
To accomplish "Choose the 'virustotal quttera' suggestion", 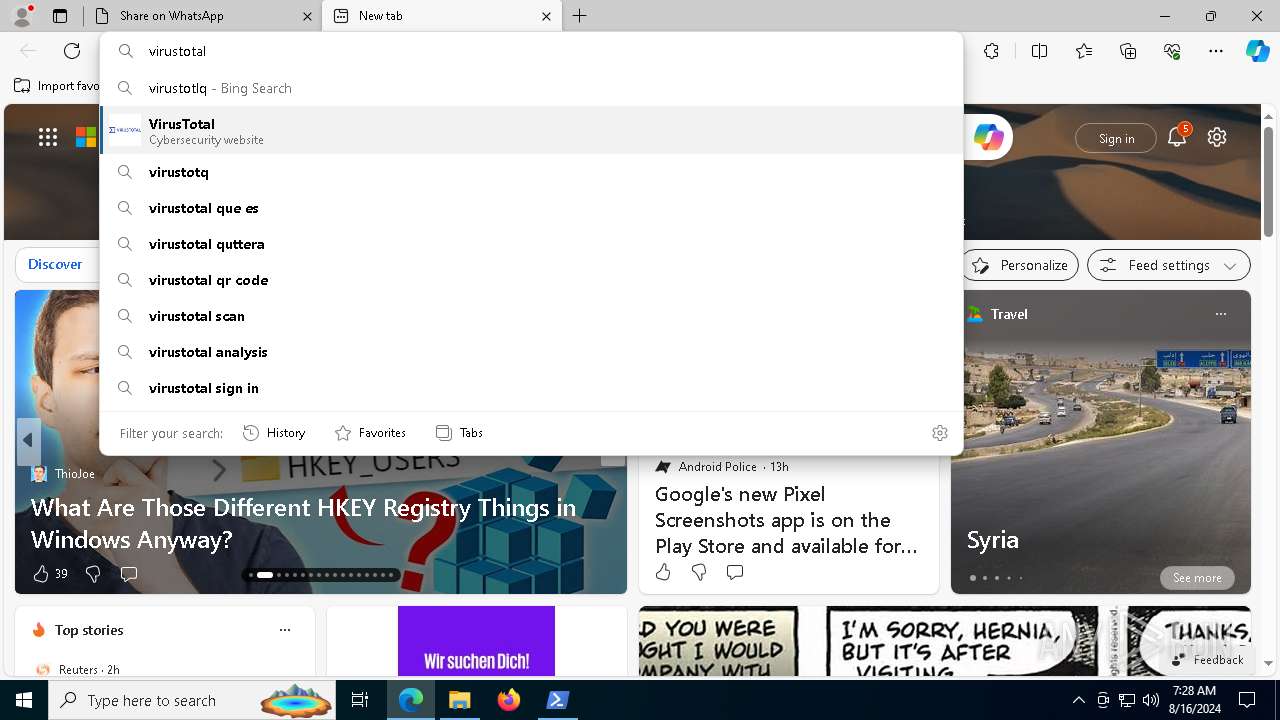I will pyautogui.click(x=531, y=244).
